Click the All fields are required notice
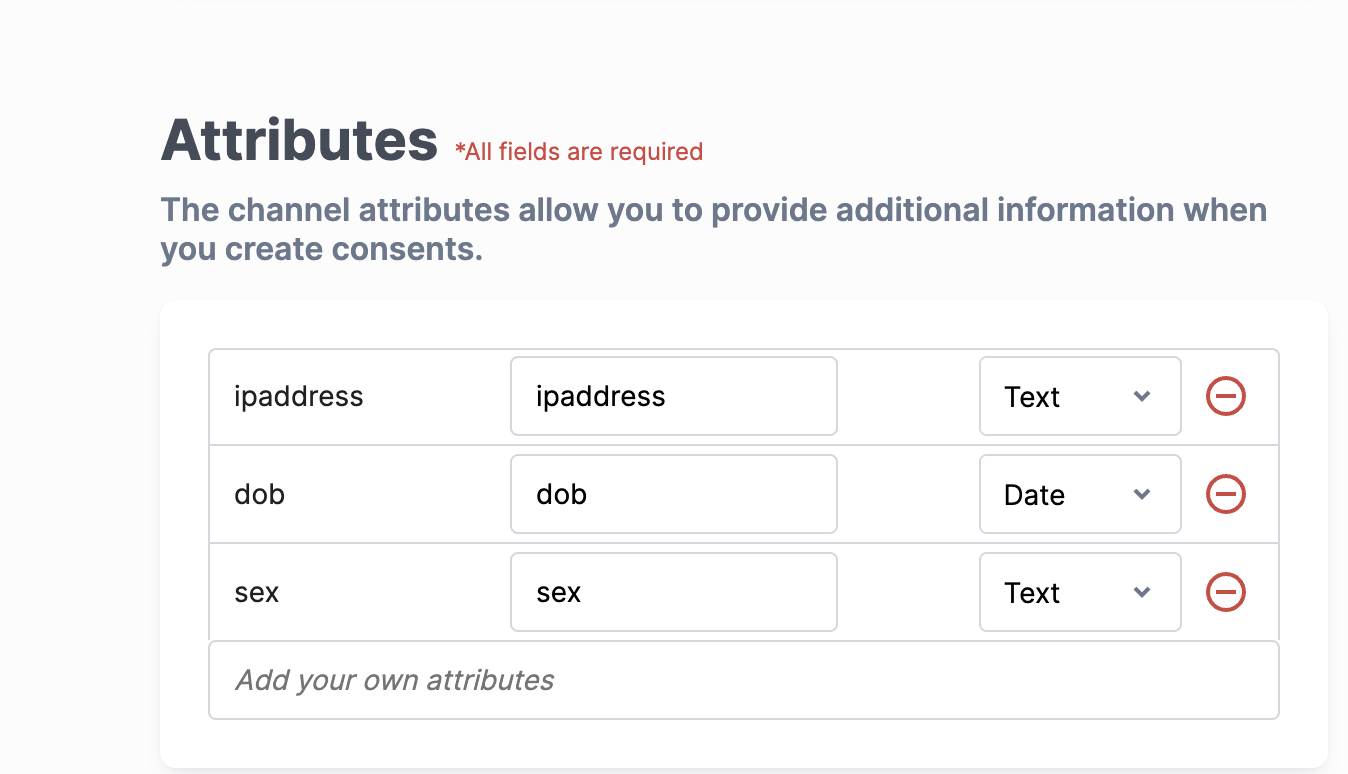The height and width of the screenshot is (774, 1348). (579, 152)
